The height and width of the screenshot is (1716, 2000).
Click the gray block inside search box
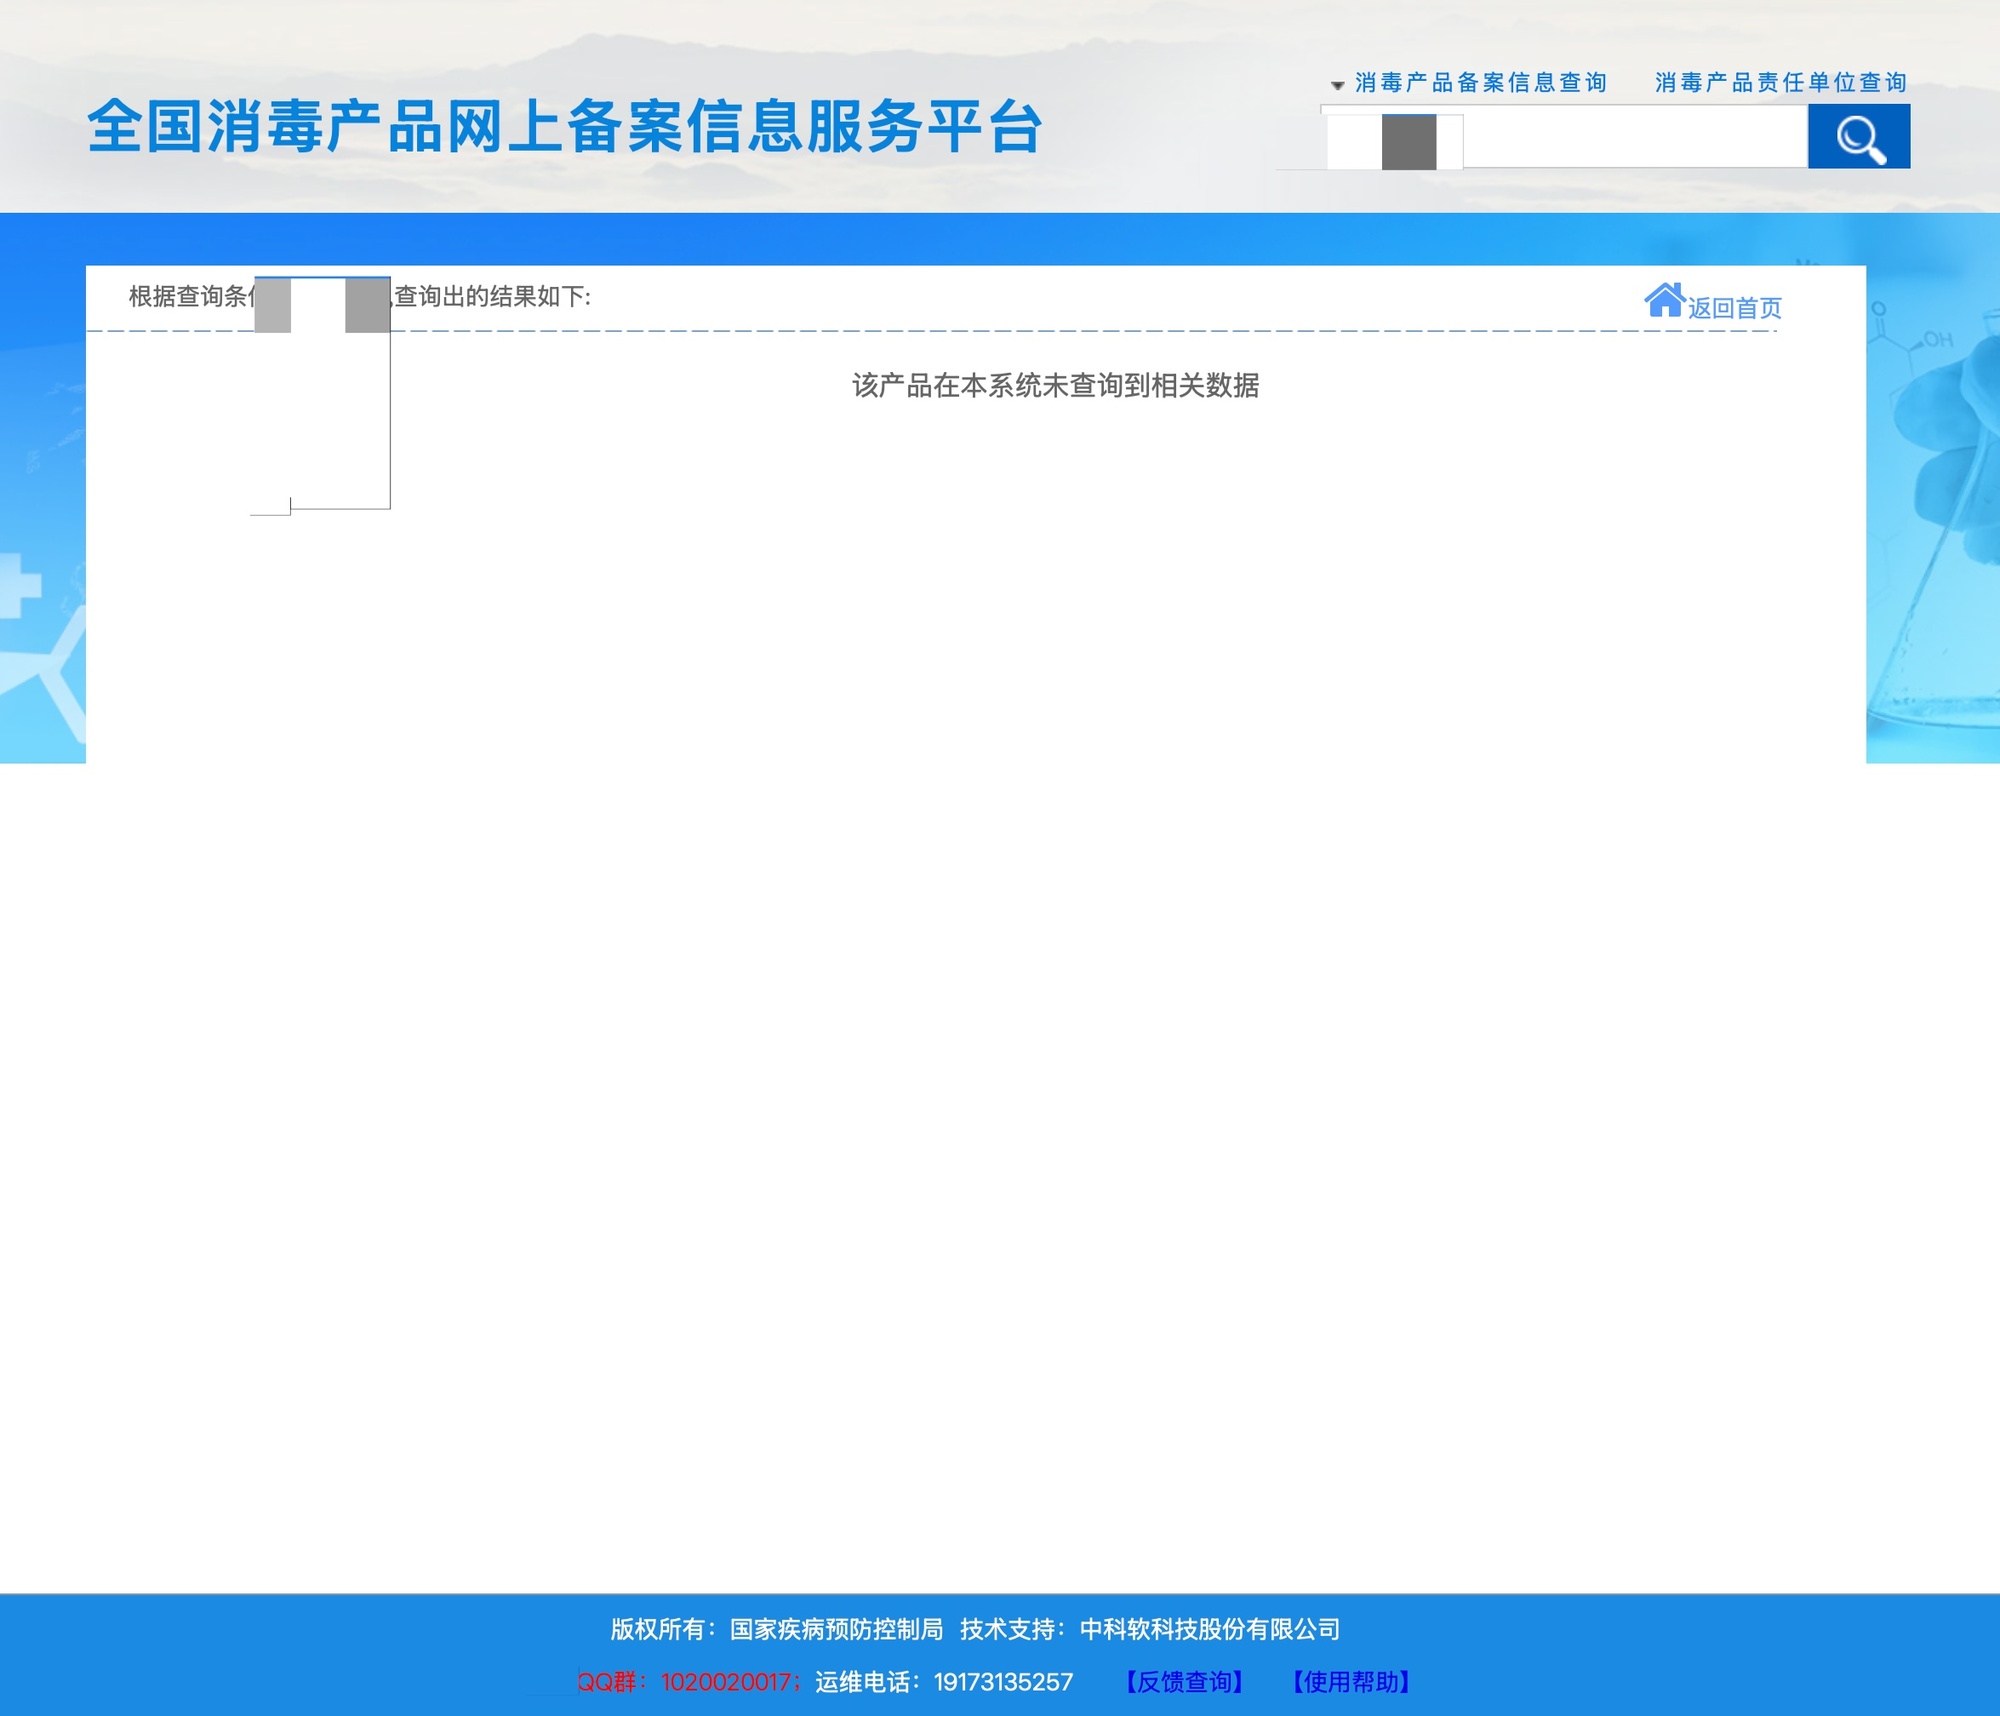[1408, 141]
